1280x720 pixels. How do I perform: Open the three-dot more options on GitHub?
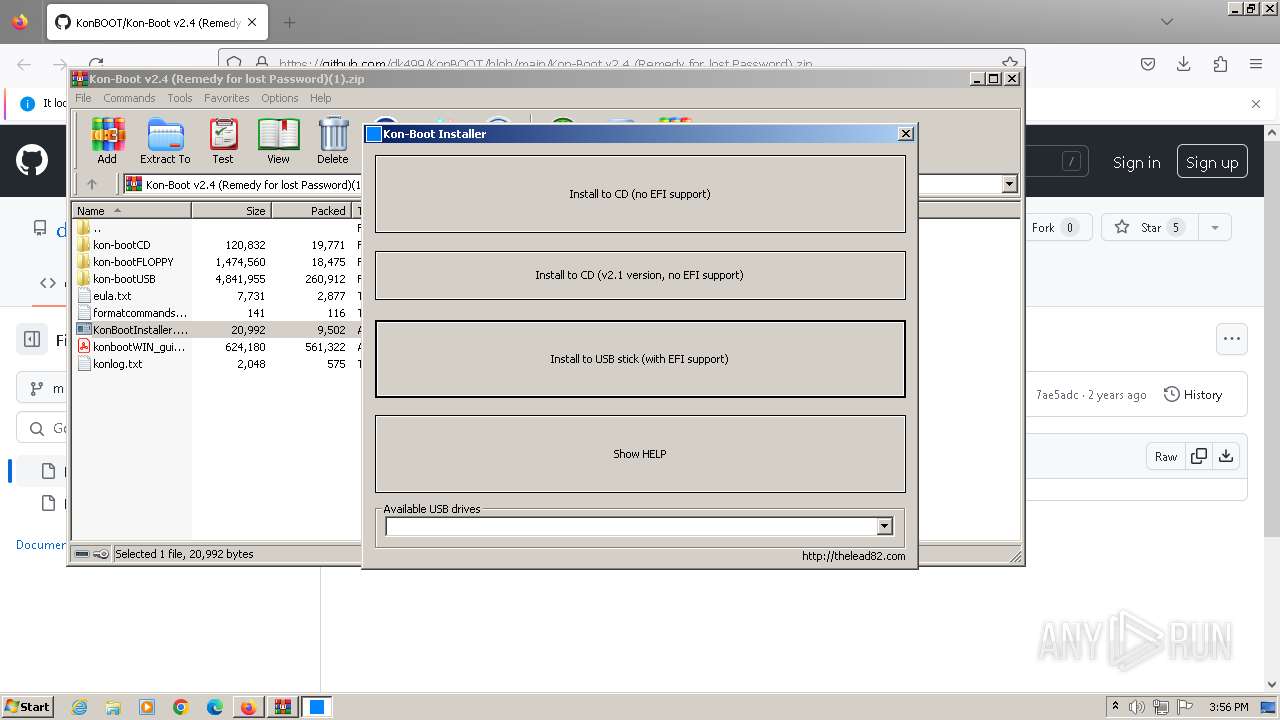(x=1232, y=339)
